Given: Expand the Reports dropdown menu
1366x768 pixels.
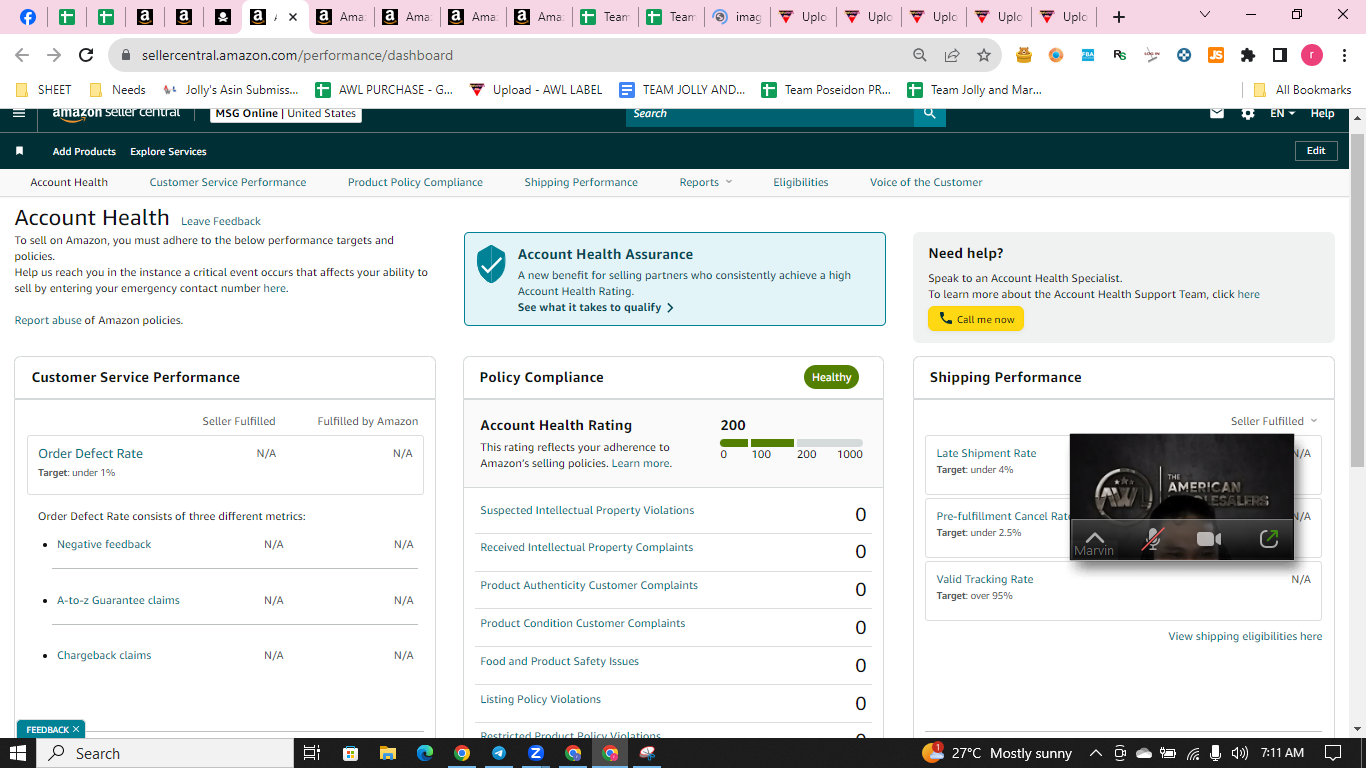Looking at the screenshot, I should (x=706, y=182).
